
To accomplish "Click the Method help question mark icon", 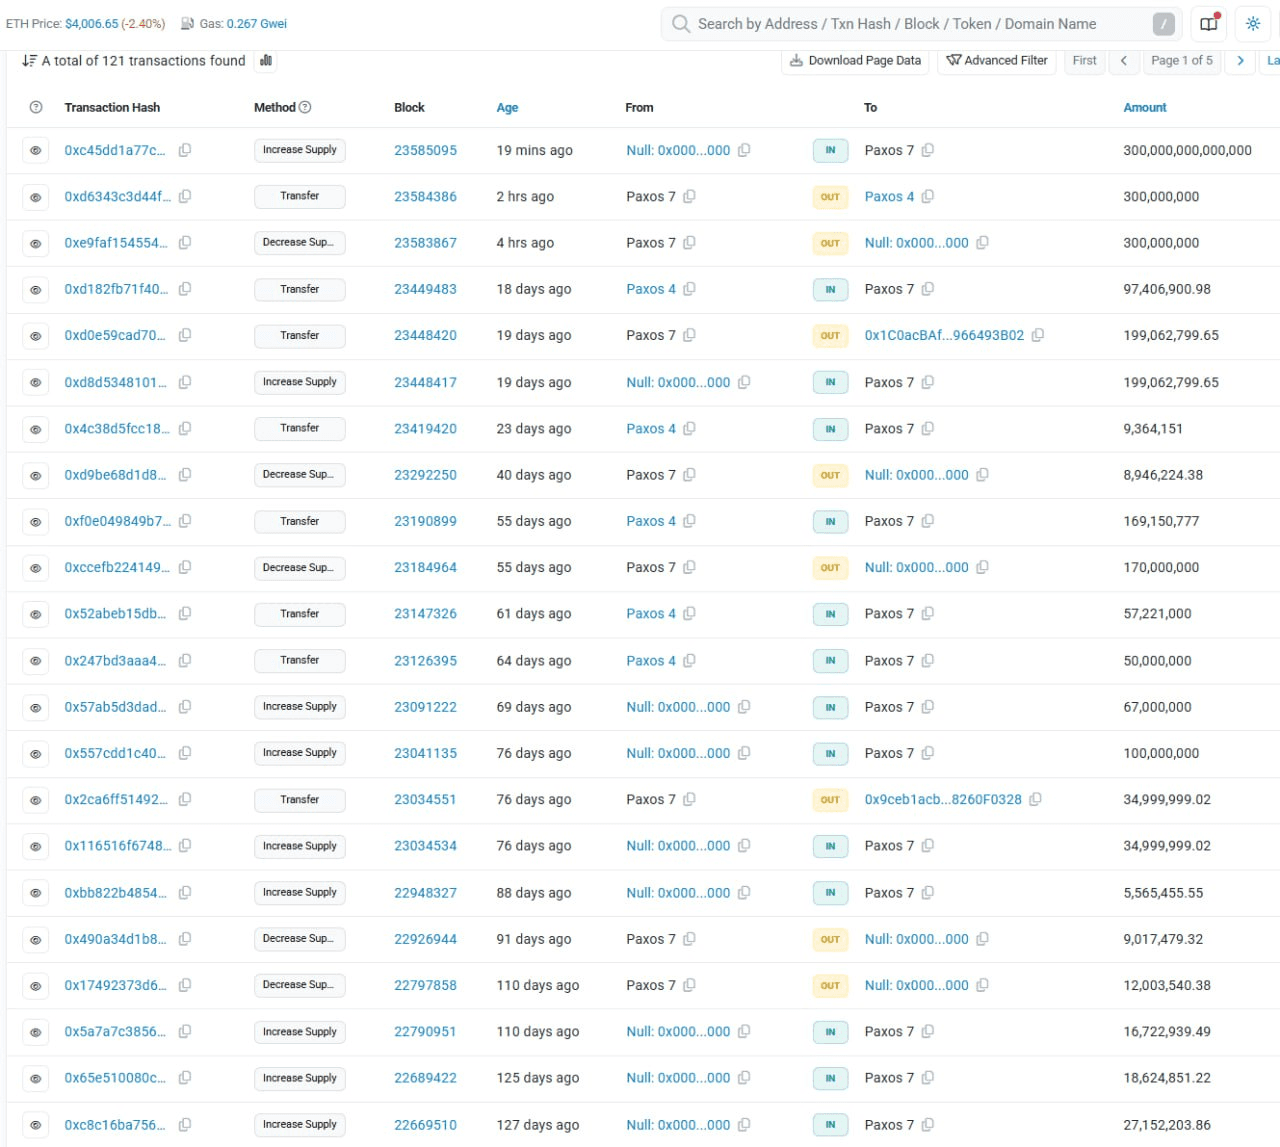I will [306, 107].
